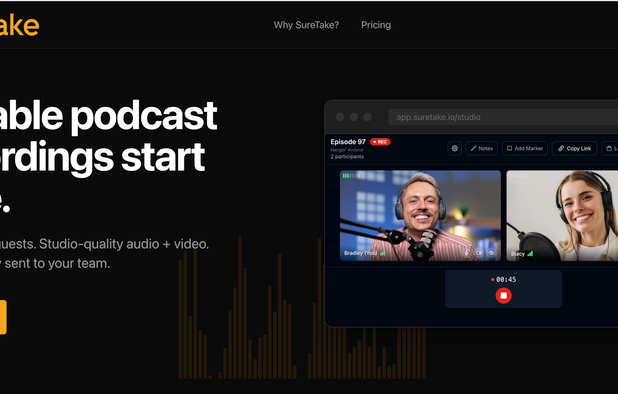618x394 pixels.
Task: Open studio settings gear icon
Action: [454, 149]
